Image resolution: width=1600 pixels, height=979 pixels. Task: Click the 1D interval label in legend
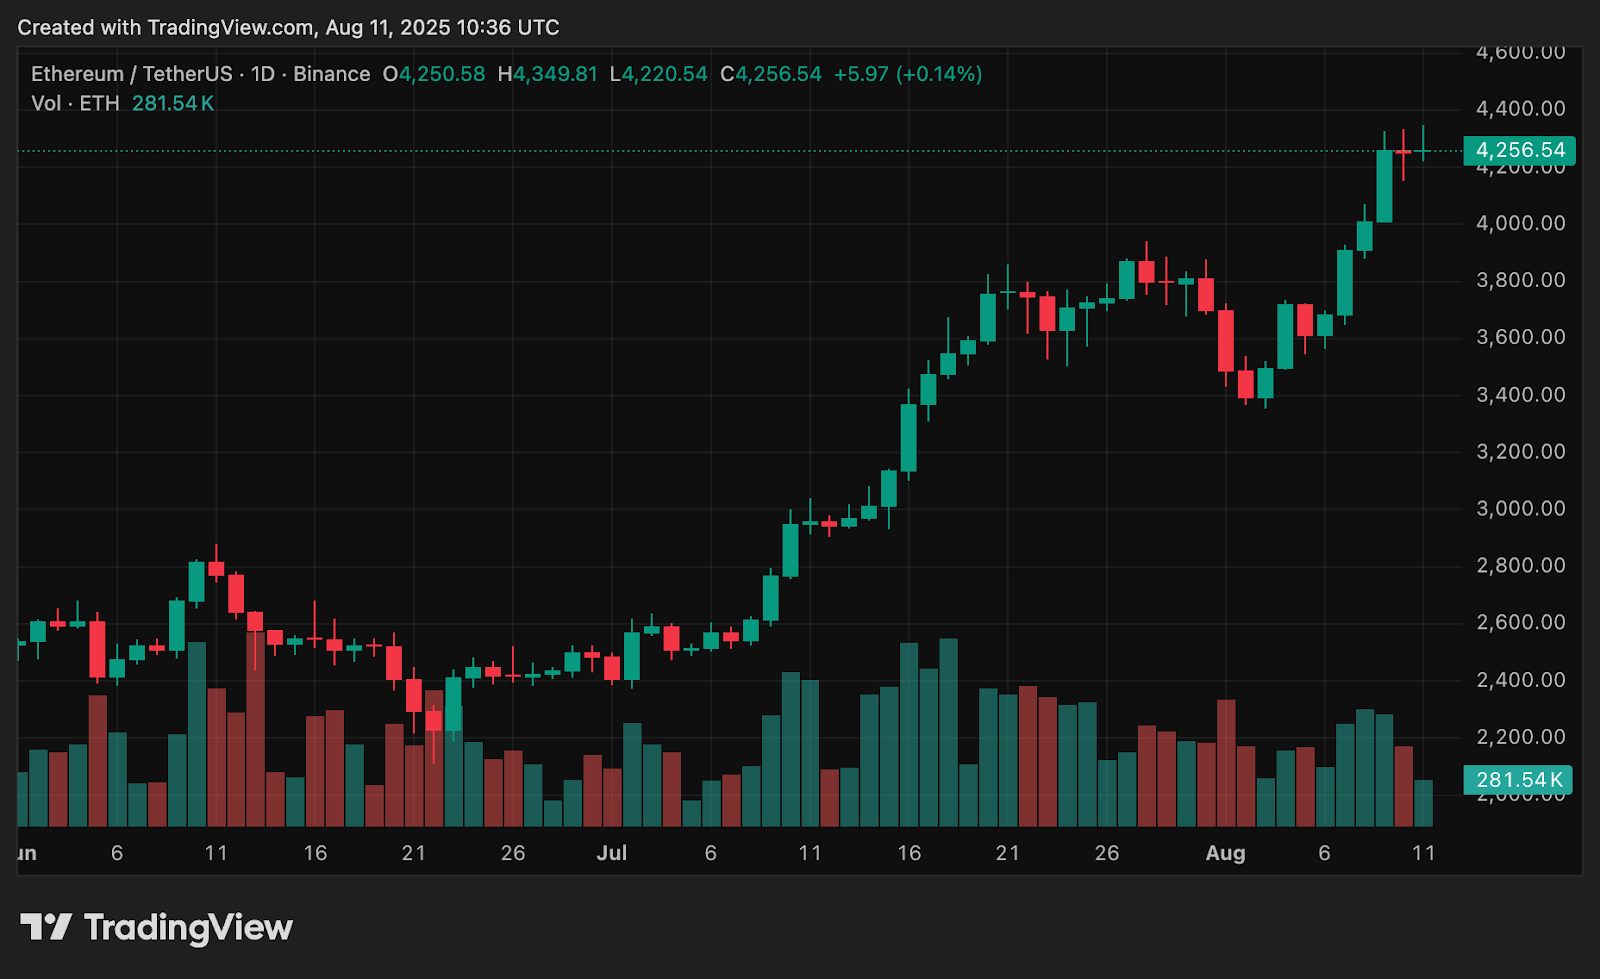coord(262,74)
